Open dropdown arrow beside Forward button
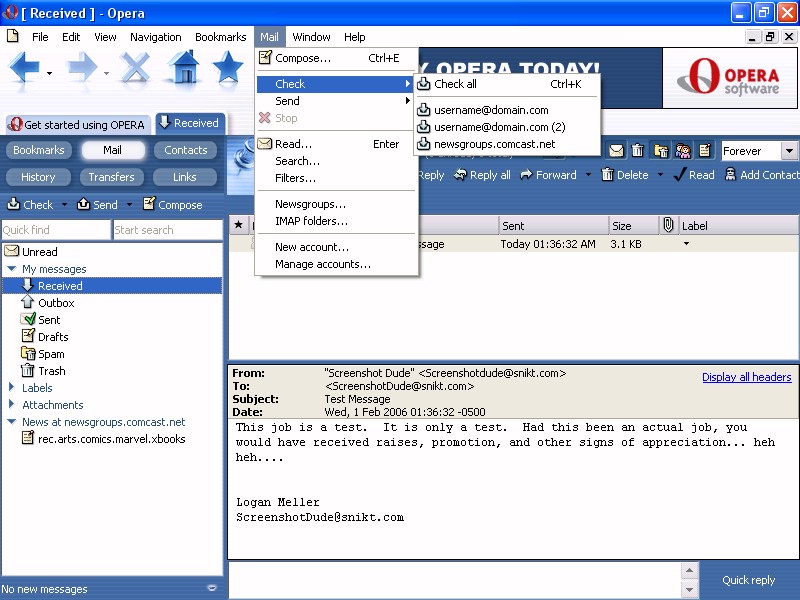800x600 pixels. point(588,175)
